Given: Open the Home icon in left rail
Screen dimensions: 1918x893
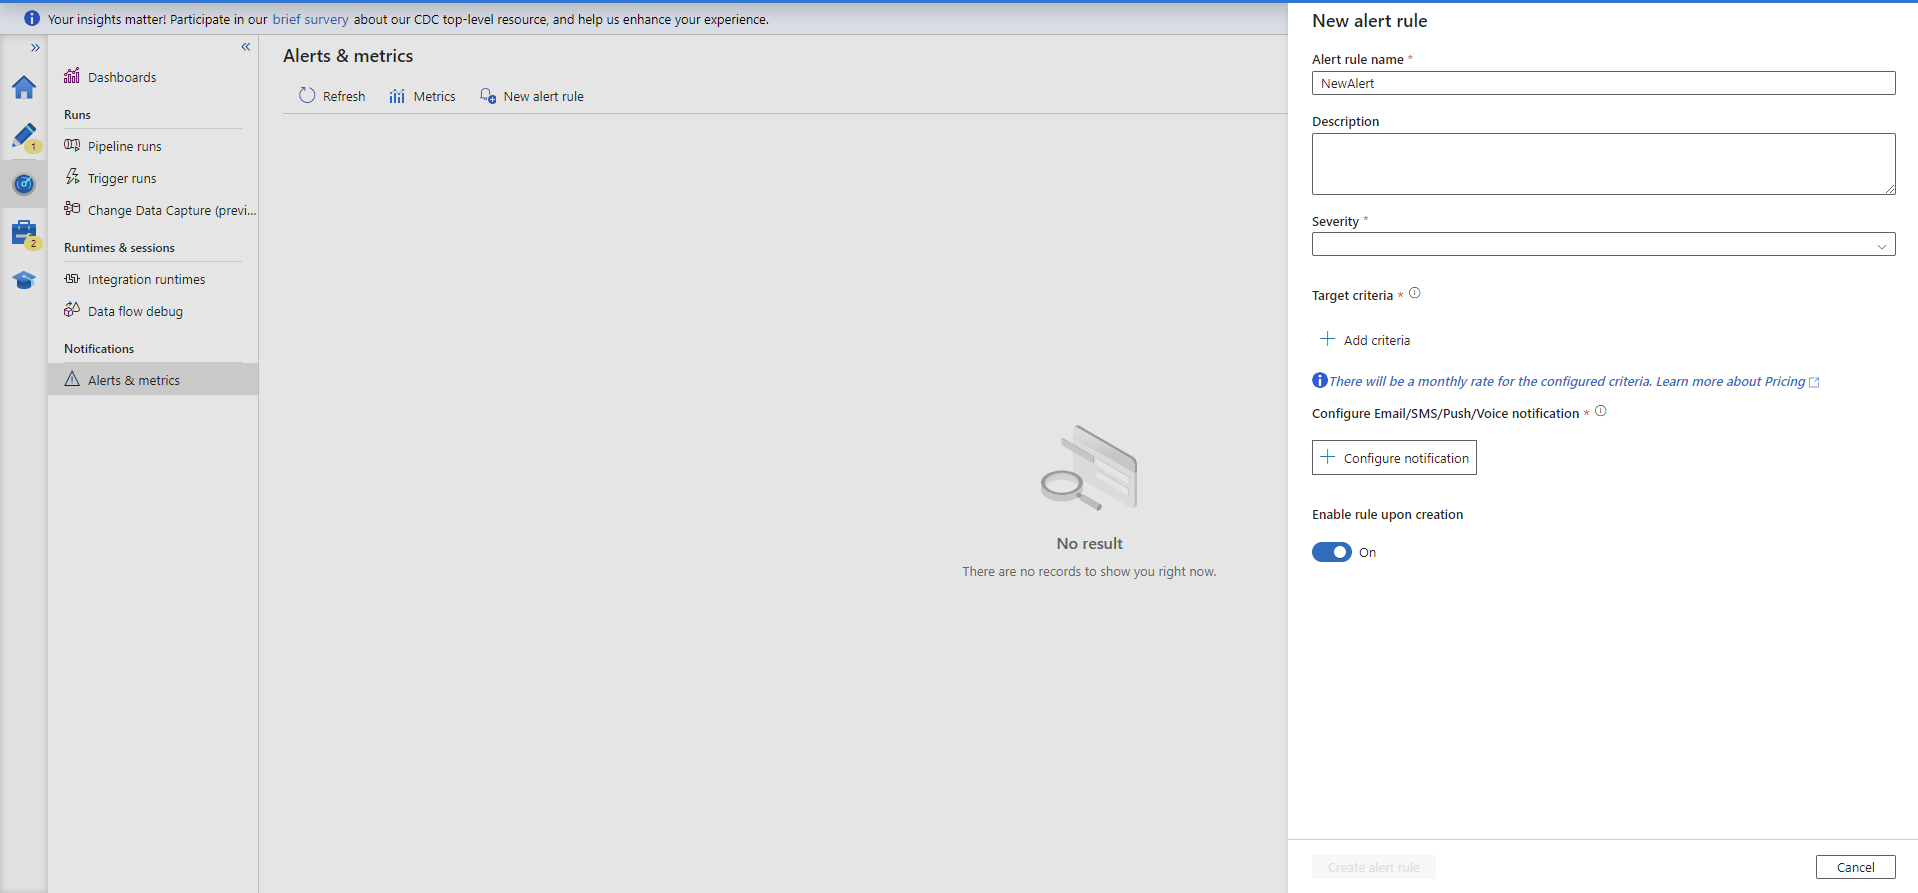Looking at the screenshot, I should [x=24, y=88].
